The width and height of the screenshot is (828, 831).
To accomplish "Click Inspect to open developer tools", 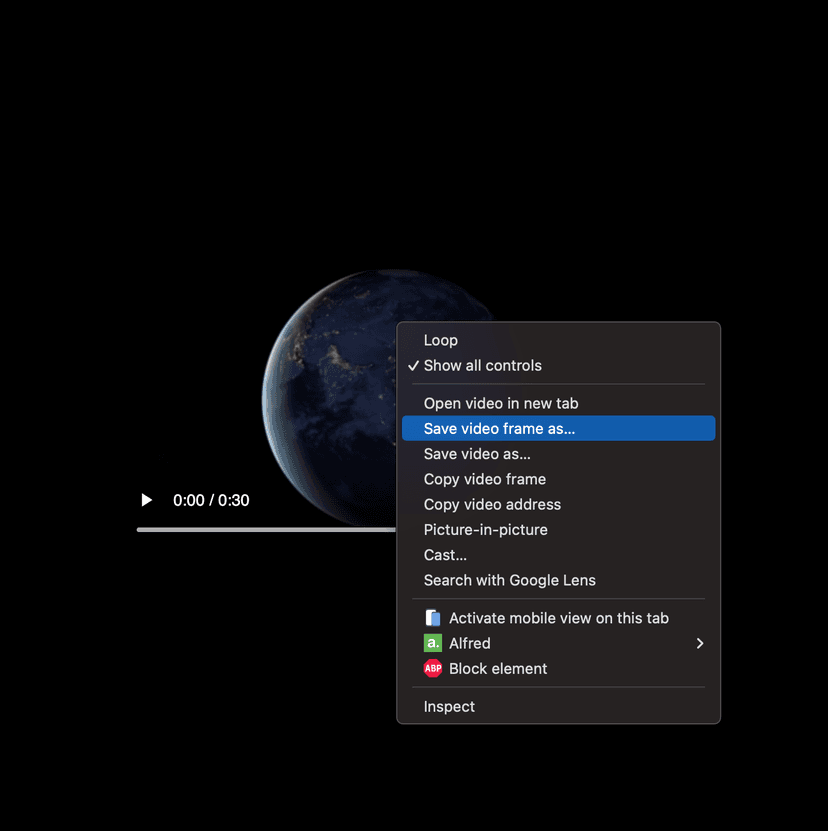I will pyautogui.click(x=449, y=706).
